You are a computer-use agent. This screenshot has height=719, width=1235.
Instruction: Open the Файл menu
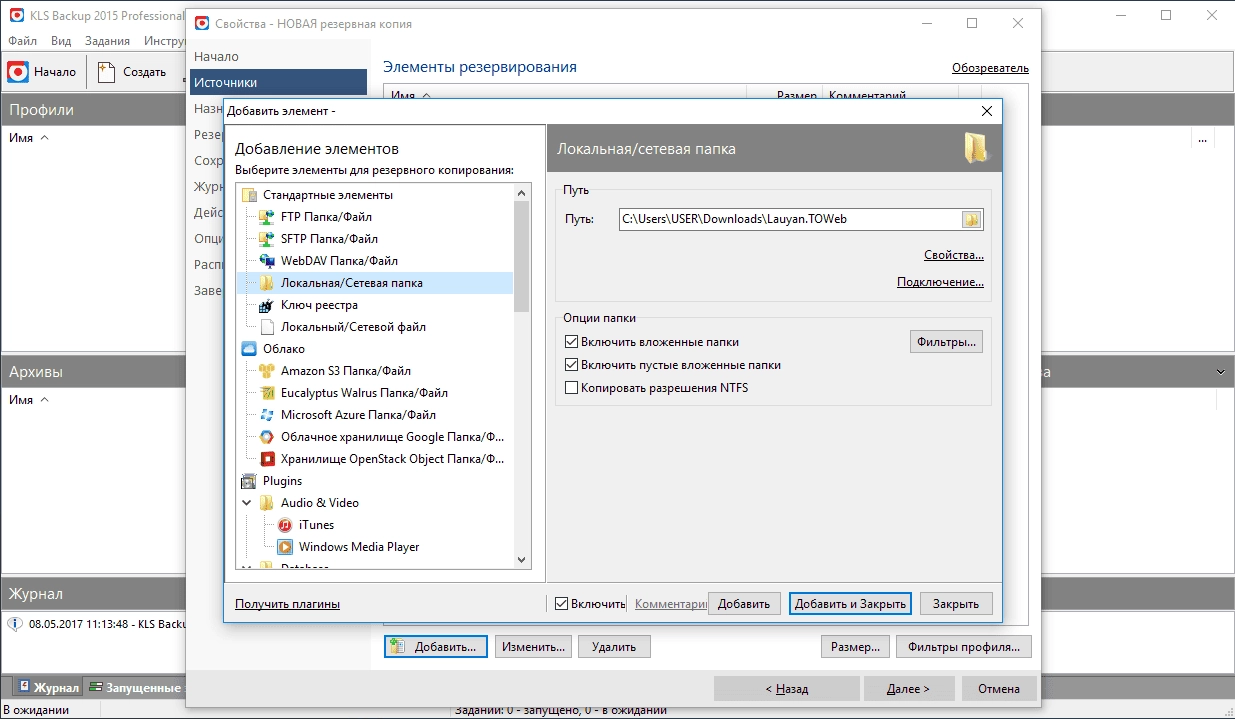(22, 41)
